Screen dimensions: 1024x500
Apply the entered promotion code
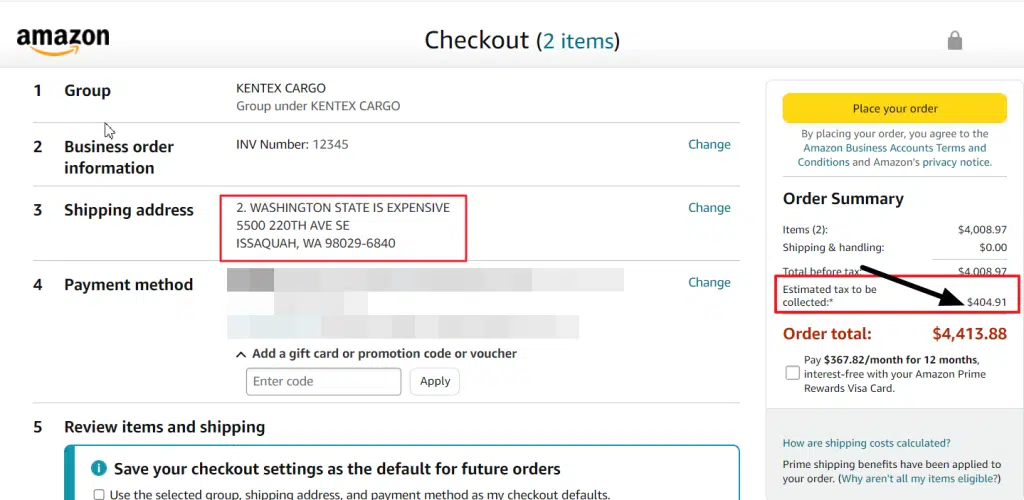tap(435, 381)
